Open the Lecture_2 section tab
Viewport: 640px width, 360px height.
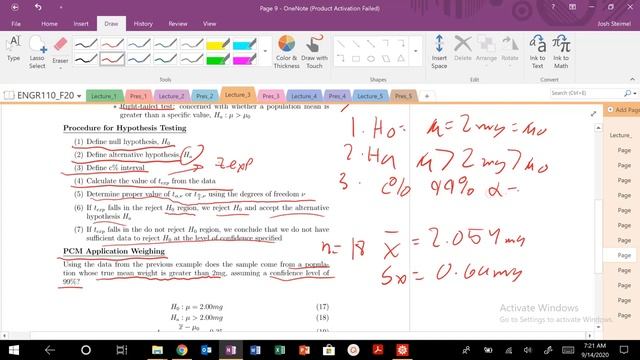coord(171,96)
